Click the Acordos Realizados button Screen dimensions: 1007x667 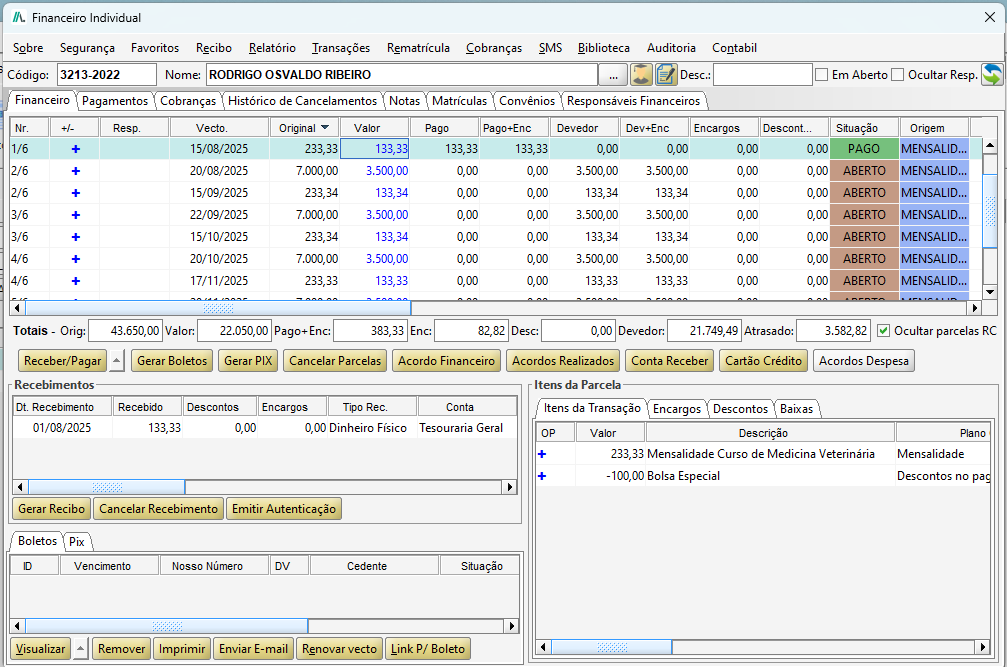click(563, 361)
